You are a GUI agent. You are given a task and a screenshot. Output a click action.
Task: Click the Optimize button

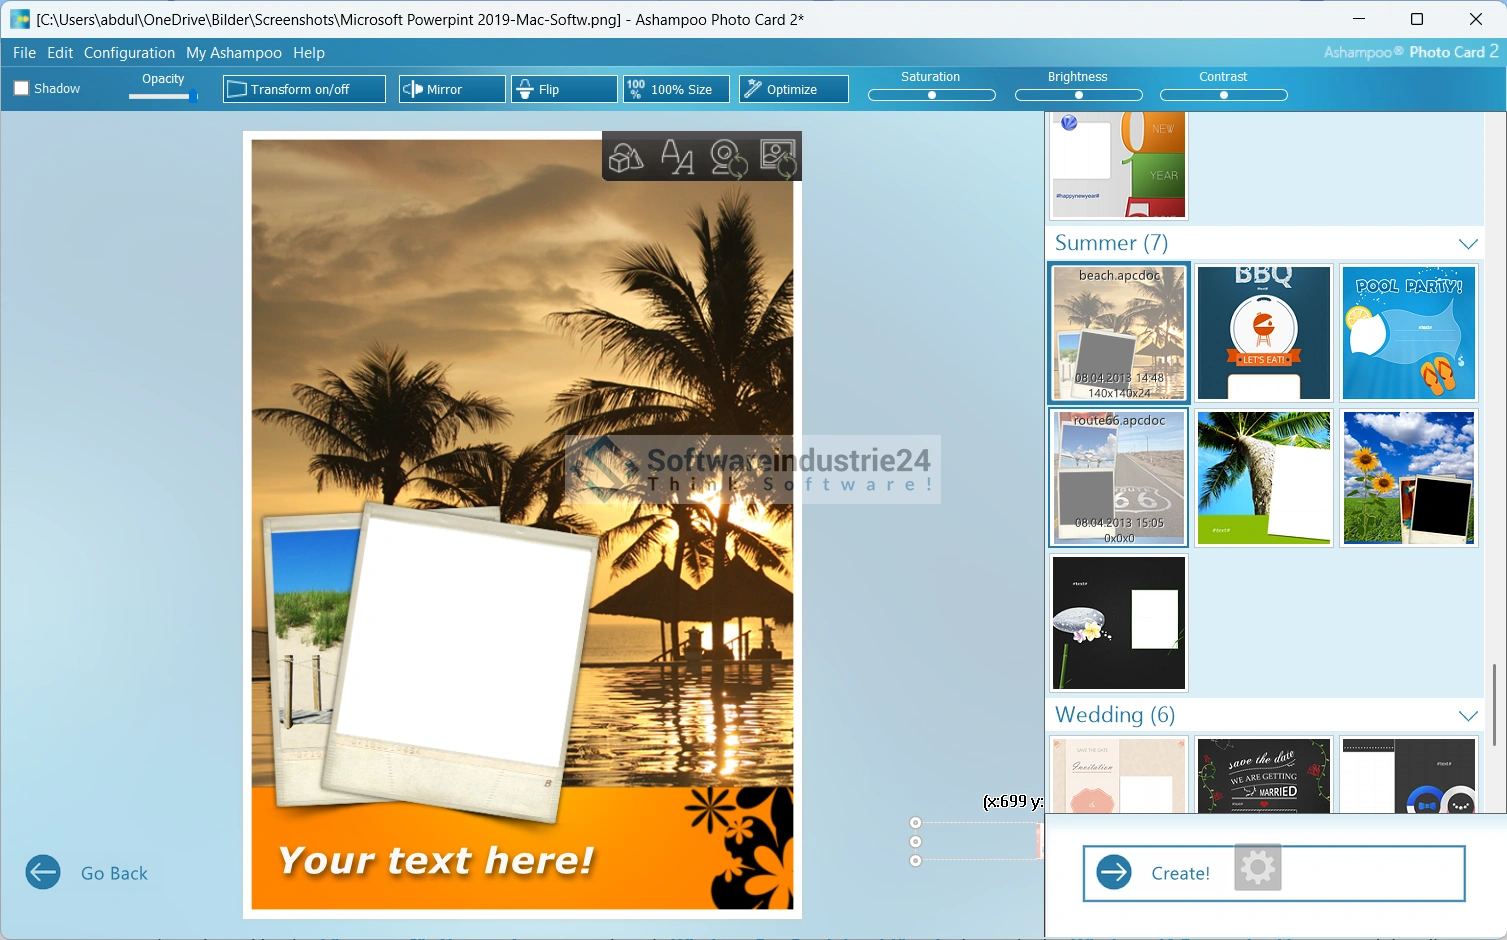click(x=793, y=89)
